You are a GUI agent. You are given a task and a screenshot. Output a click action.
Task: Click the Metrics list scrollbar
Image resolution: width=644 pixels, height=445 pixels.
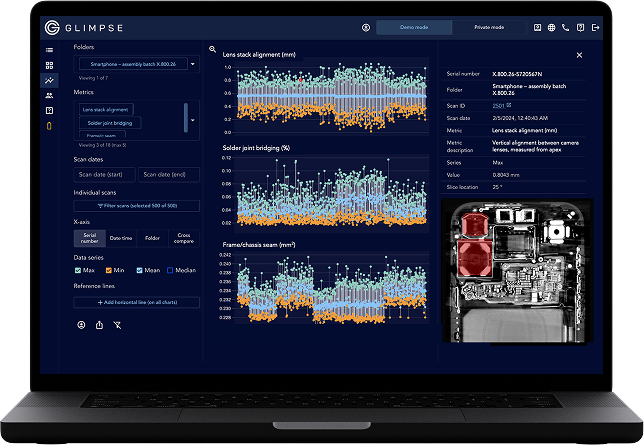(x=186, y=118)
